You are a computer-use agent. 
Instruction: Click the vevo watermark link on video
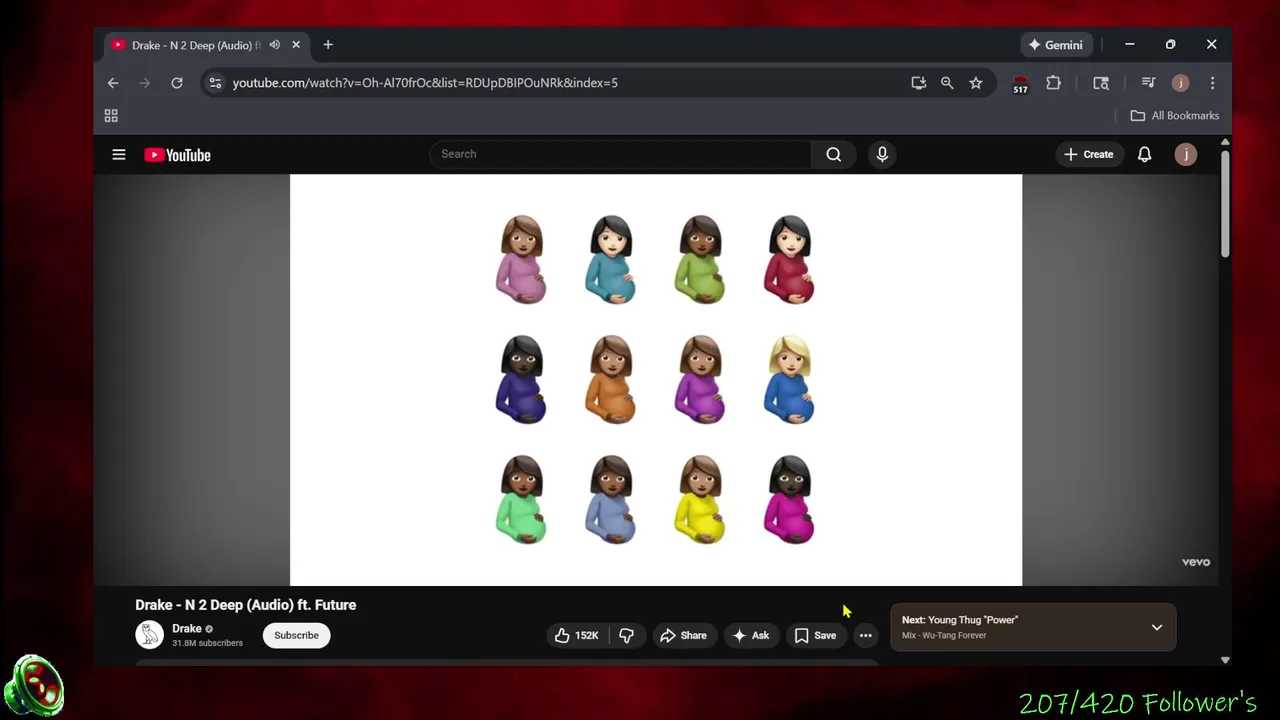1196,562
